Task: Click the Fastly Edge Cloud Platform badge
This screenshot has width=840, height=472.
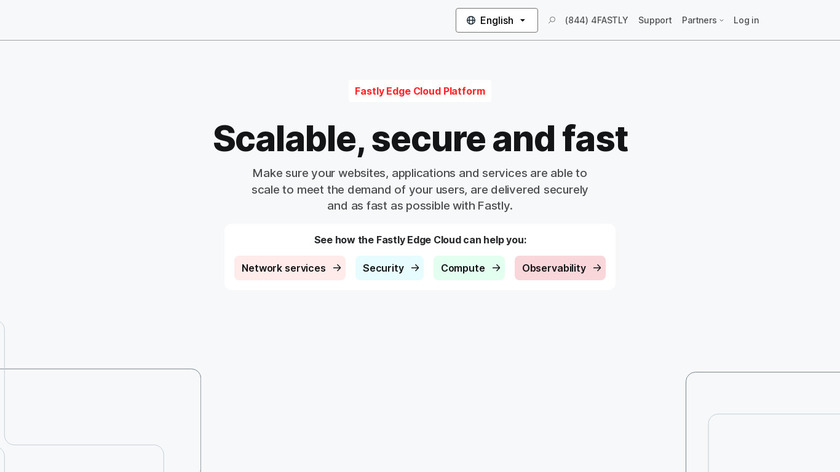Action: [x=420, y=91]
